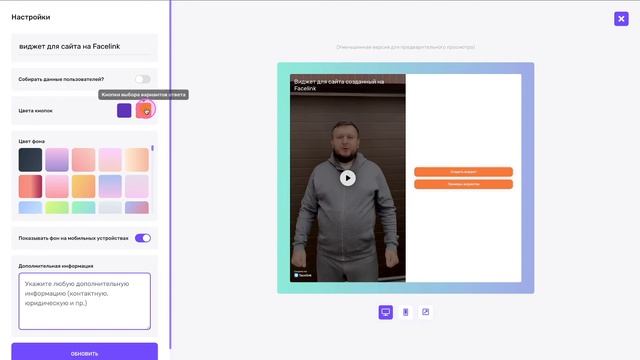640x360 pixels.
Task: Toggle 'Собирать данные пользователей?' switch
Action: pos(142,79)
